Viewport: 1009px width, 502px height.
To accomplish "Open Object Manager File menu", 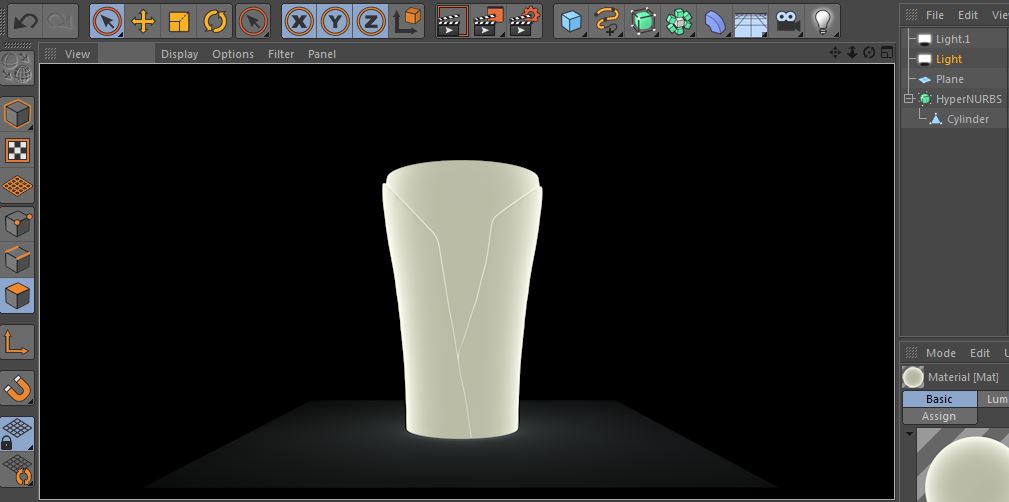I will [x=934, y=15].
